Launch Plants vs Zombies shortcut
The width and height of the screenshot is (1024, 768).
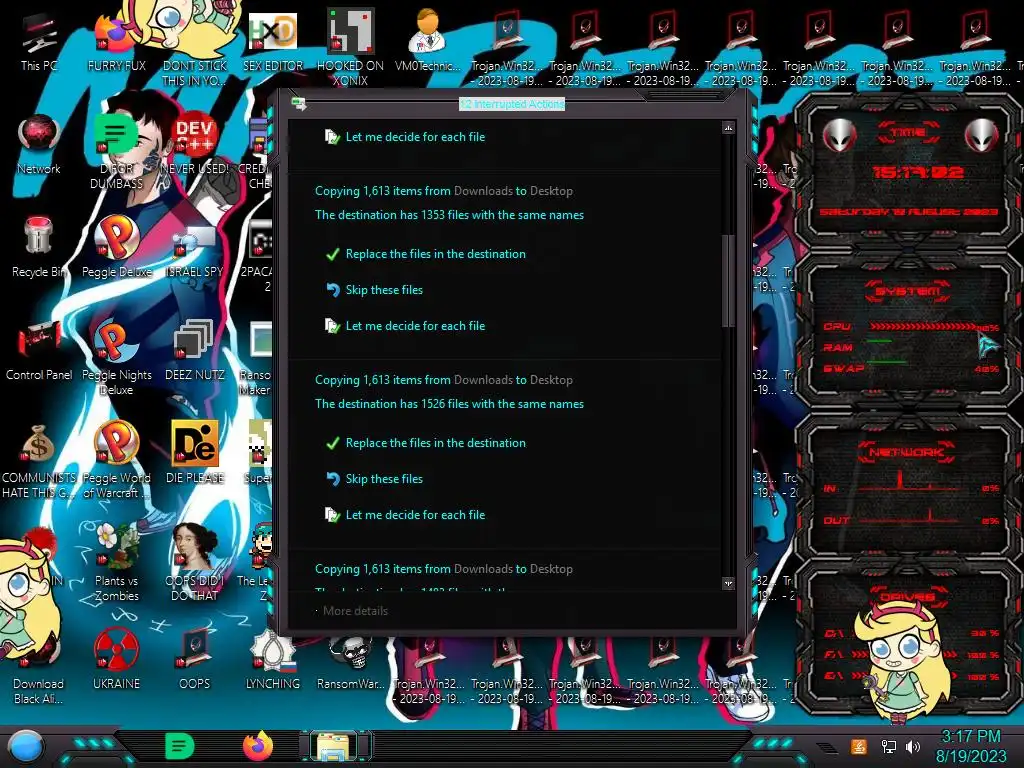point(116,563)
